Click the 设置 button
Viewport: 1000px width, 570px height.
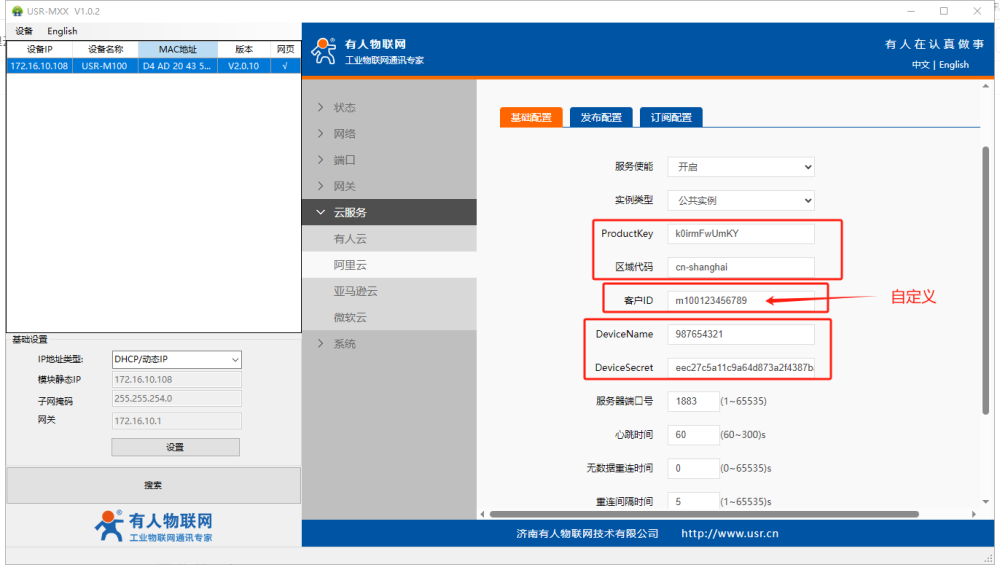(175, 447)
